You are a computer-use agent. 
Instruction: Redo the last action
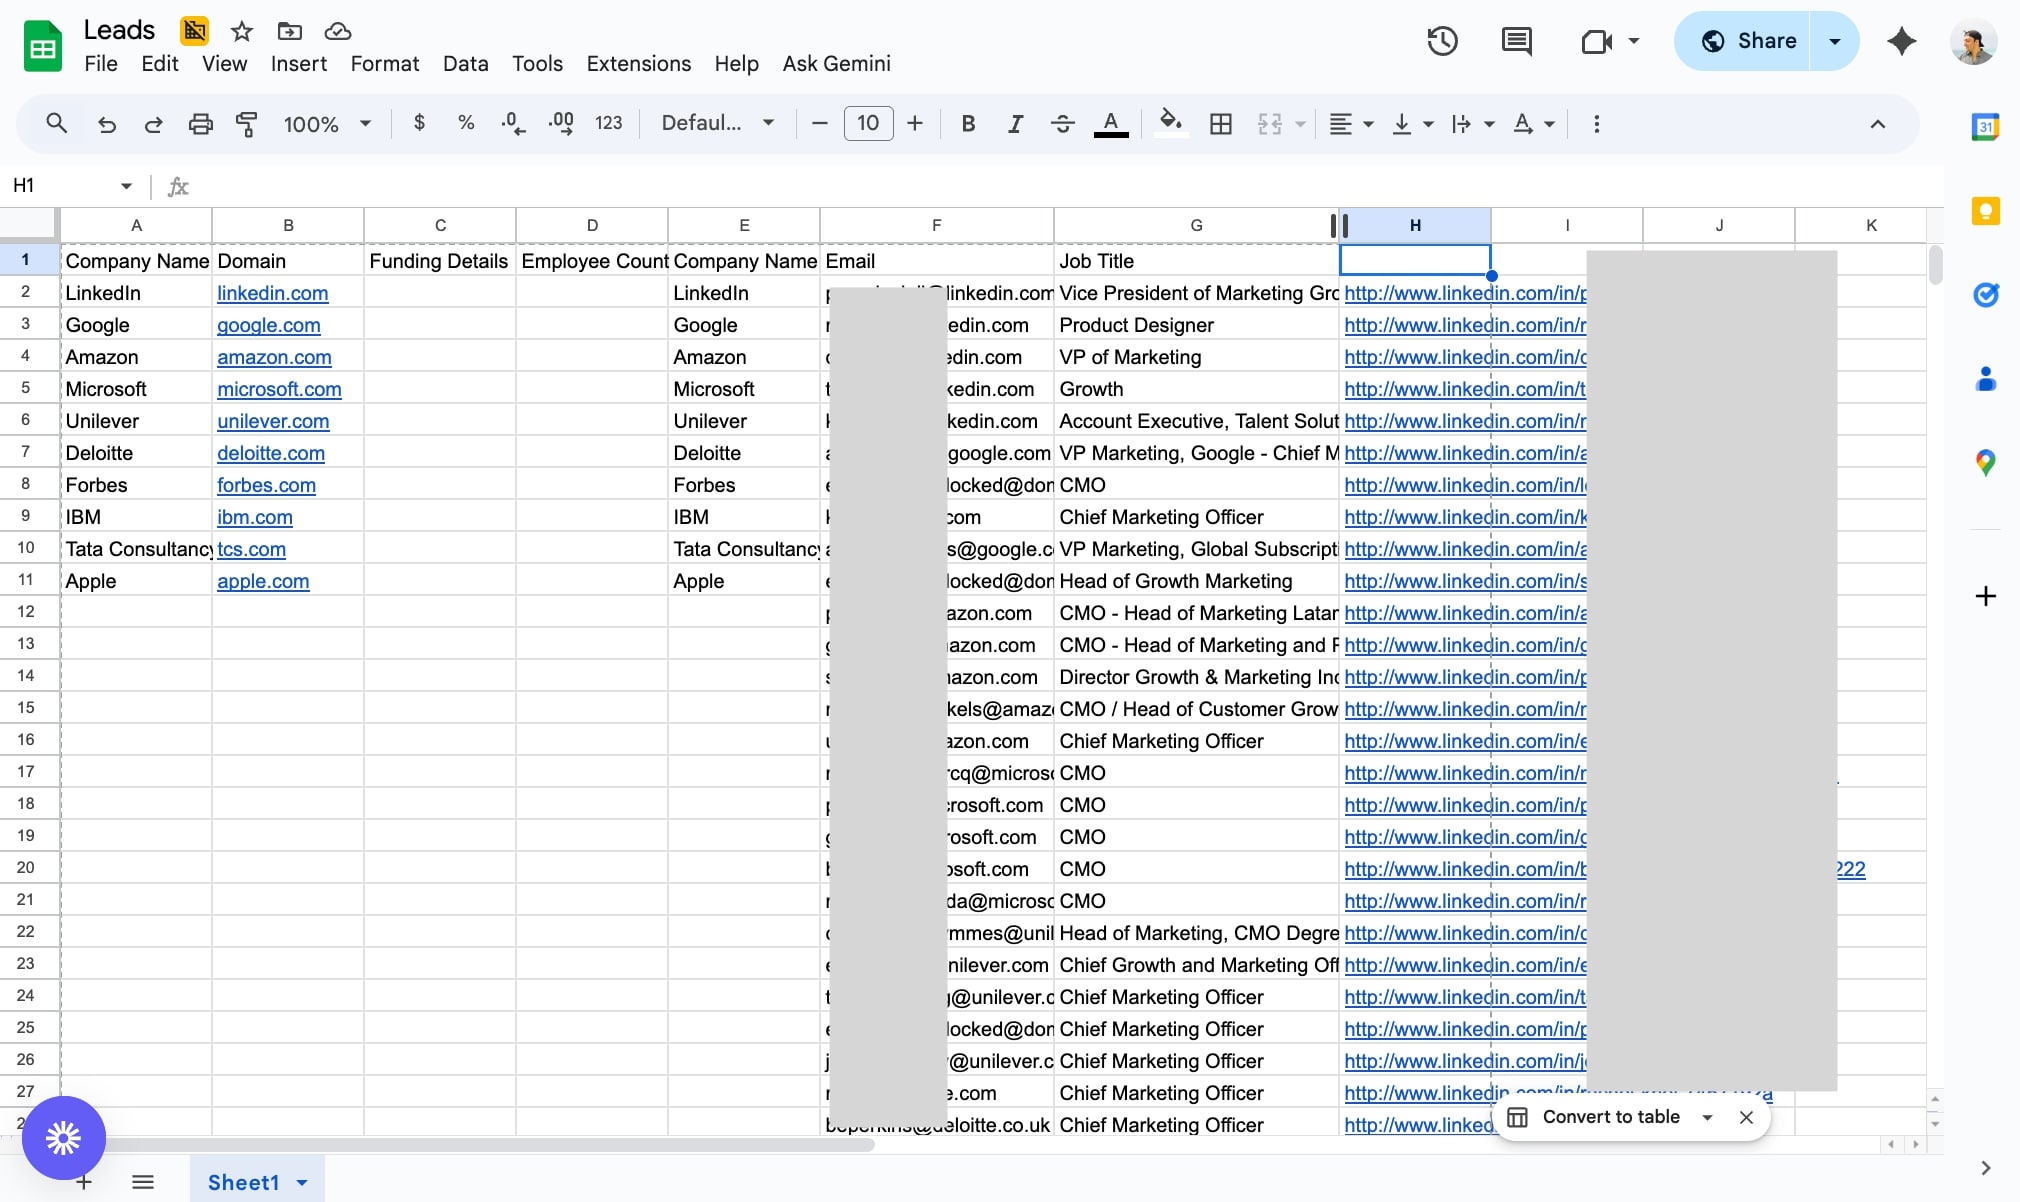pyautogui.click(x=153, y=124)
